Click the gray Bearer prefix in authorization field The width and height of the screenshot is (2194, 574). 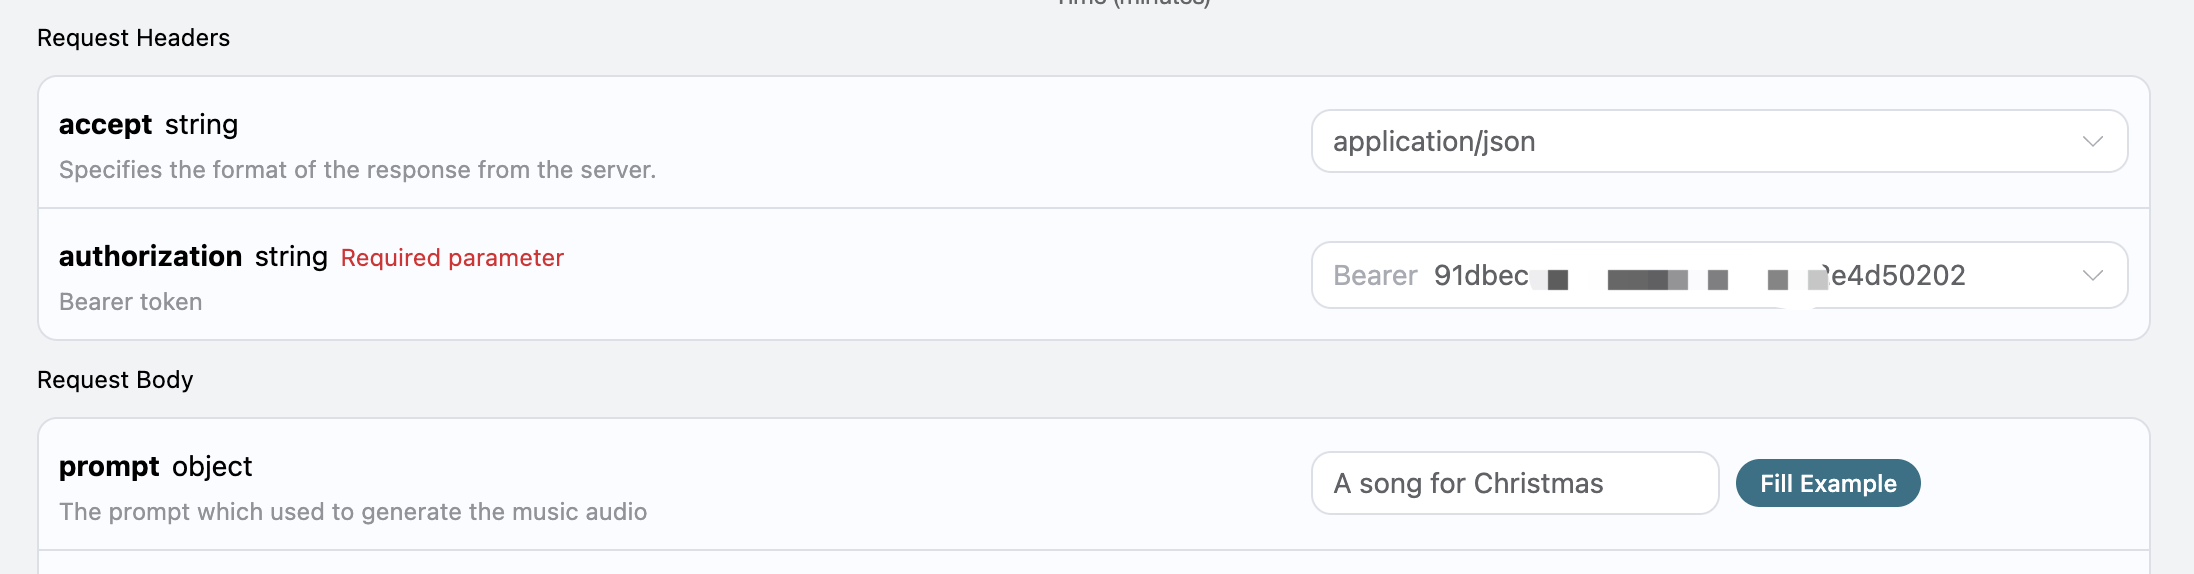click(x=1375, y=276)
